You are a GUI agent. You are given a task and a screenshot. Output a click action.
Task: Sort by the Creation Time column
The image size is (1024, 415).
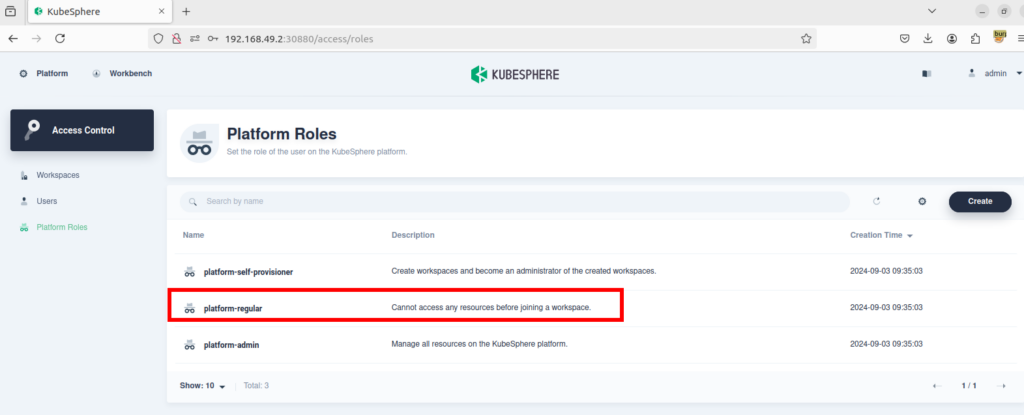coord(881,235)
